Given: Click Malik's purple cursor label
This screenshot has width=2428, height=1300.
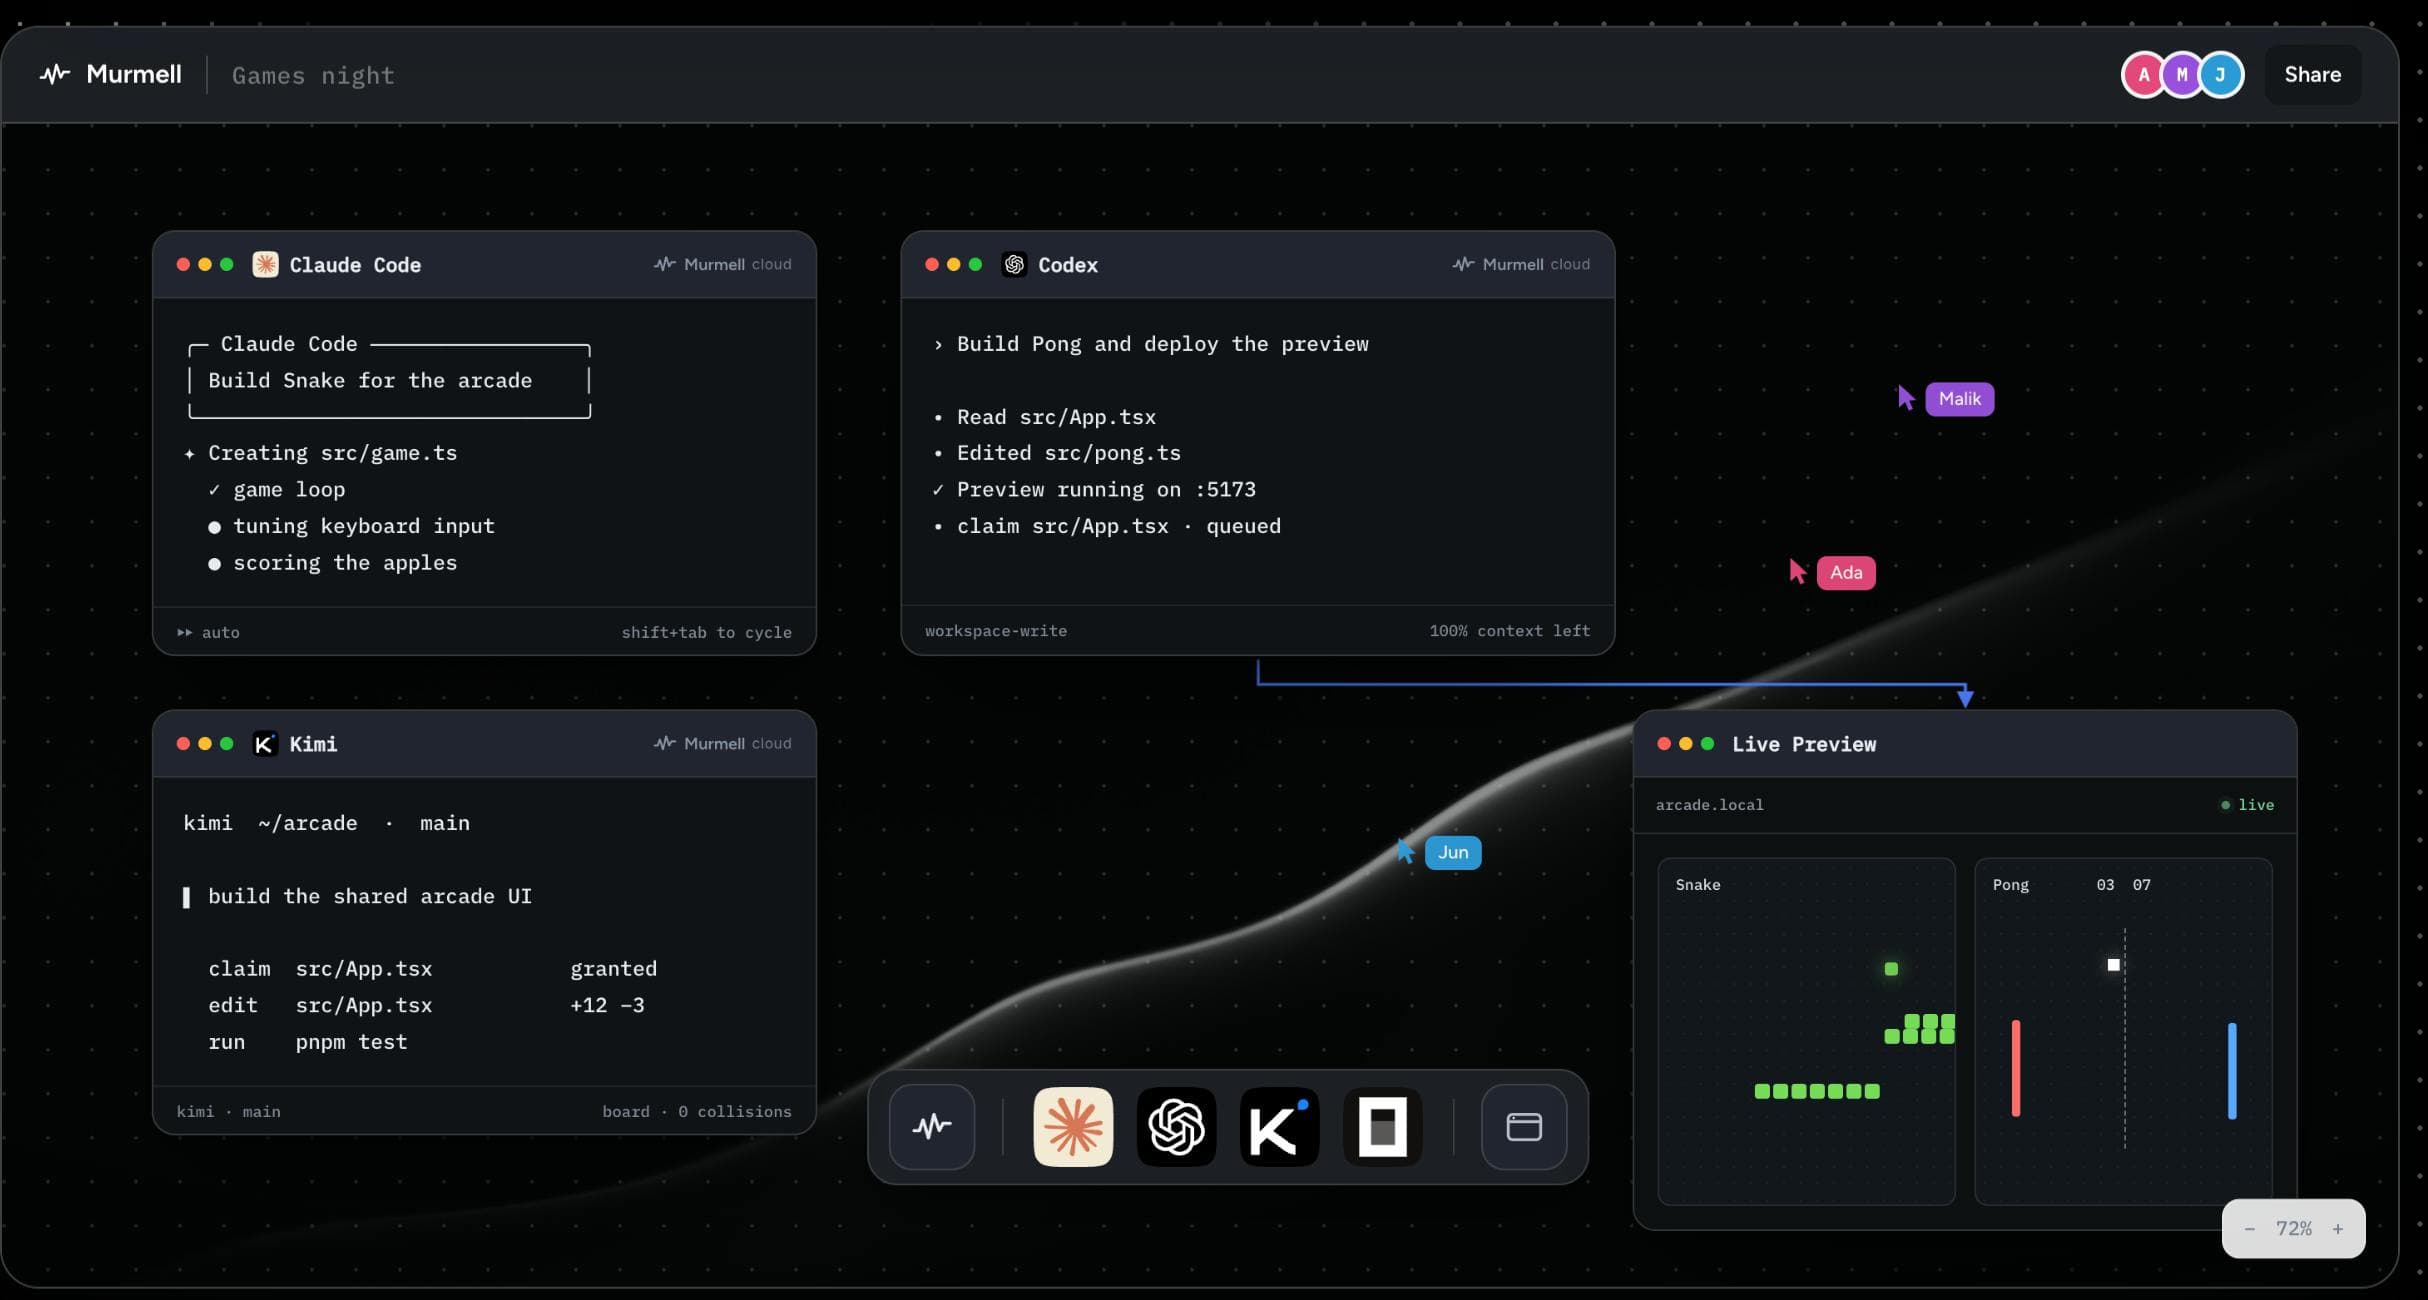Looking at the screenshot, I should (1959, 399).
